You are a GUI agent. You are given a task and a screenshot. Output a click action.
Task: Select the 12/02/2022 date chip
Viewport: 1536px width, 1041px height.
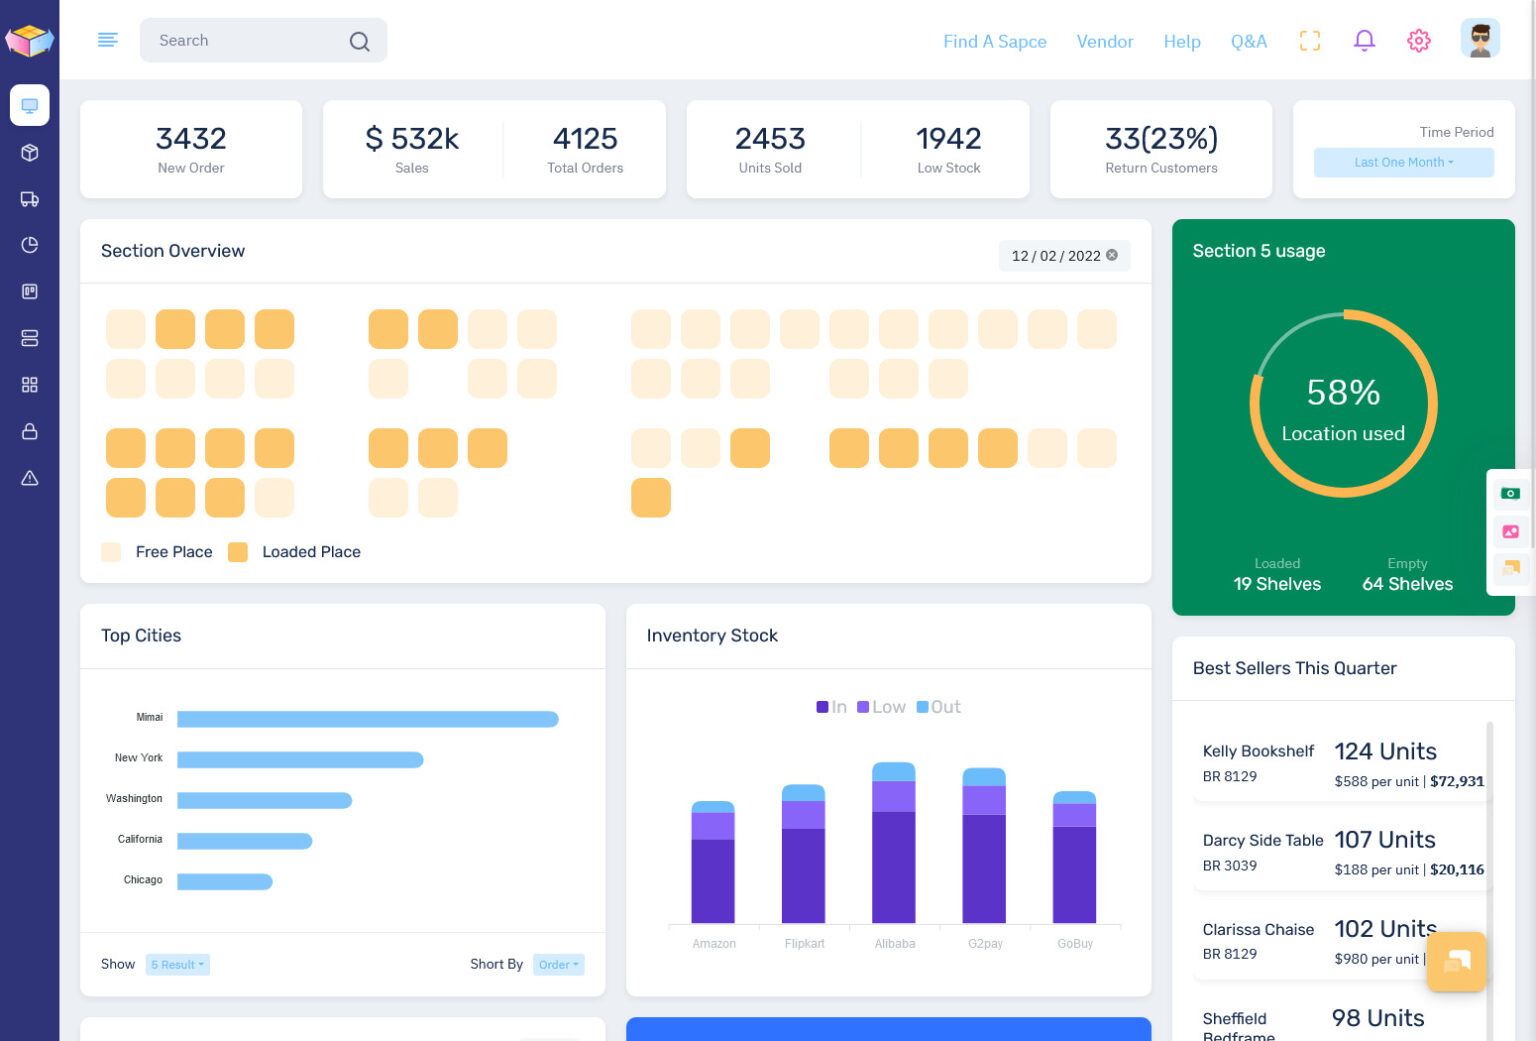pyautogui.click(x=1064, y=255)
